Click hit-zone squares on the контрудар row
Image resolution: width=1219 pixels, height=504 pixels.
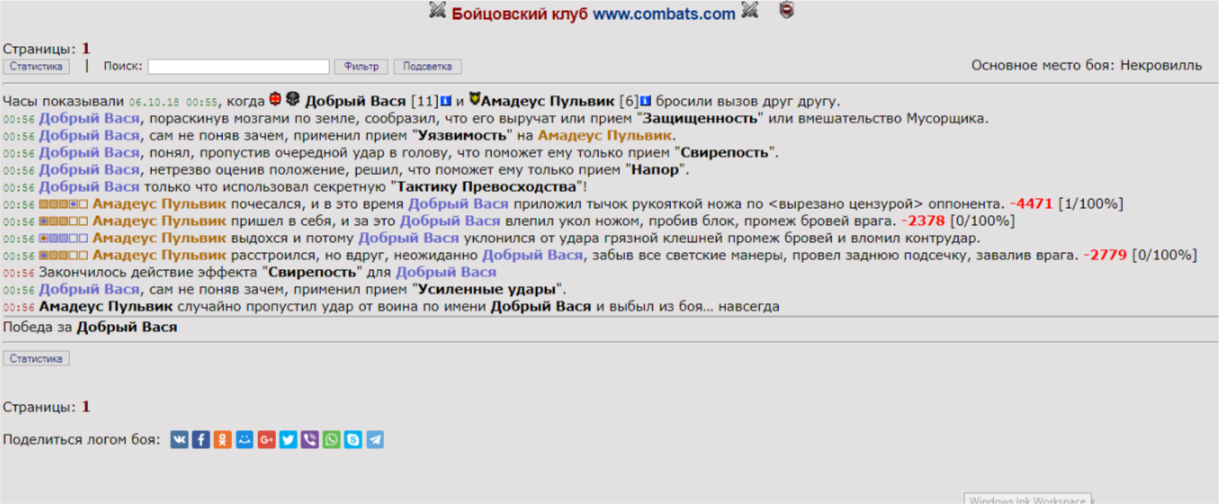coord(64,238)
